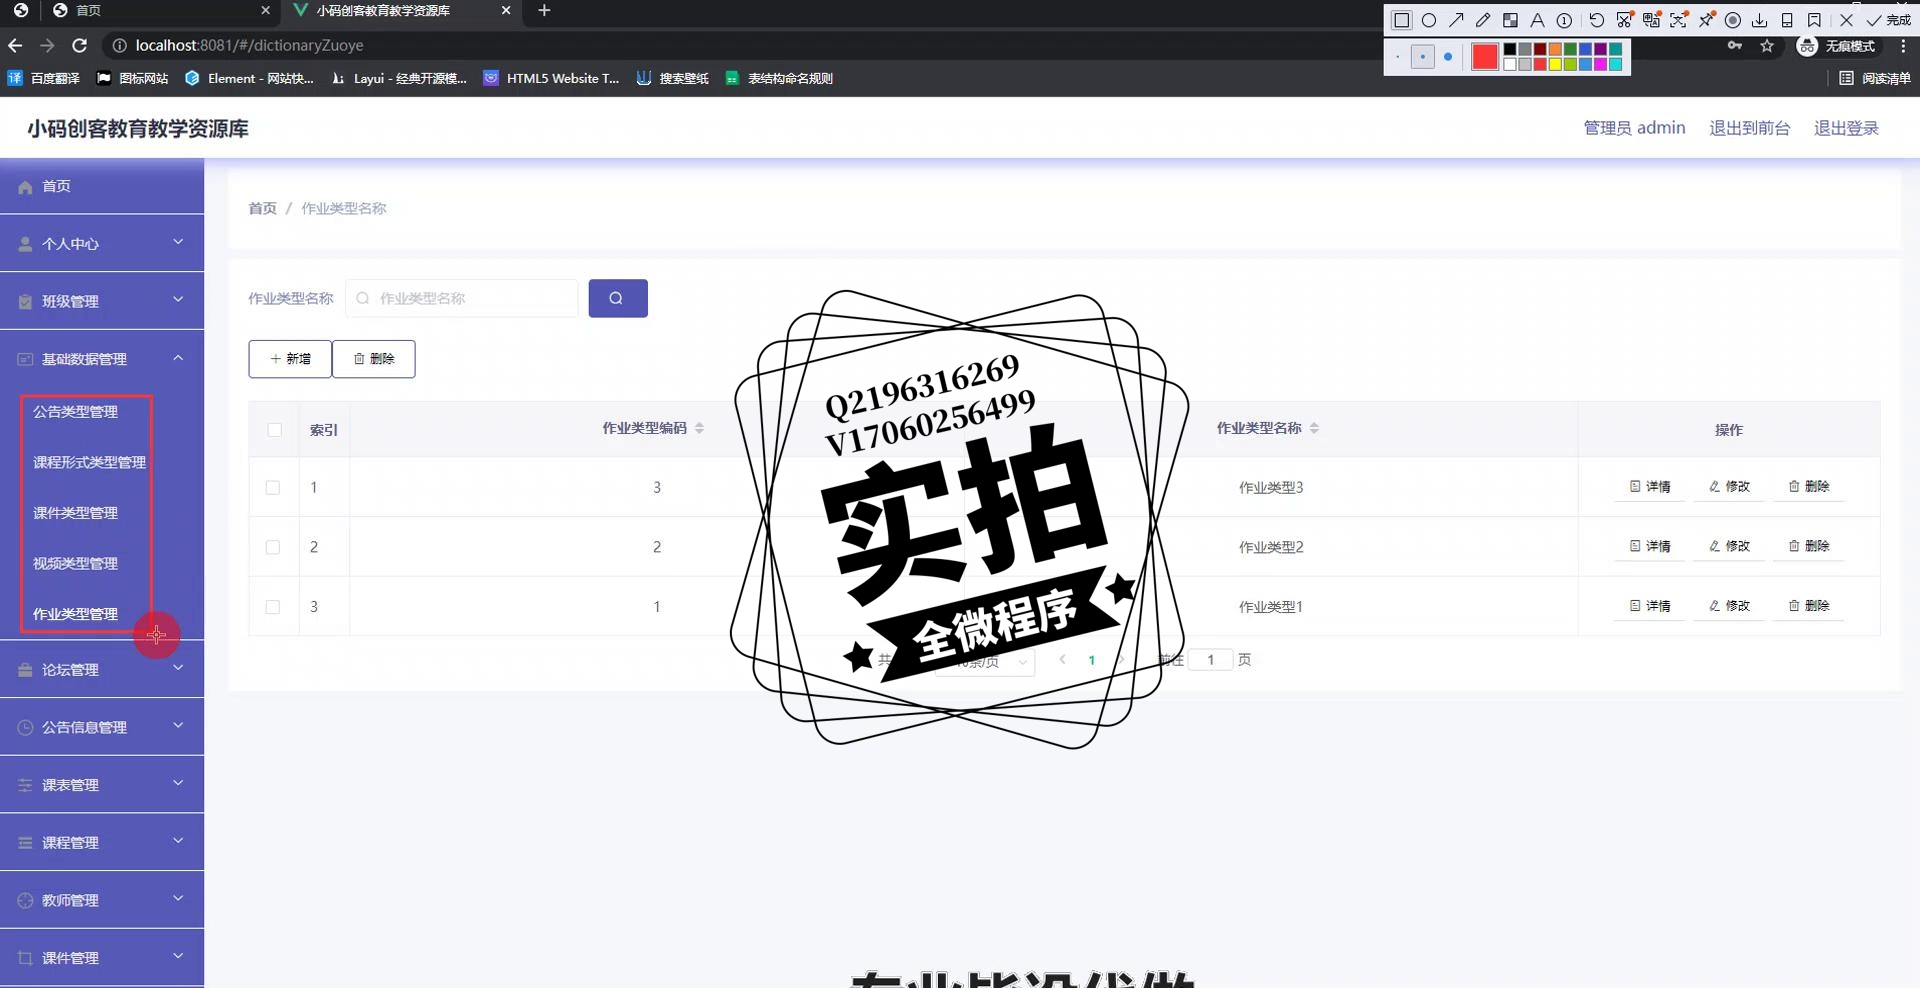
Task: Click 退出登录 link
Action: pyautogui.click(x=1846, y=128)
